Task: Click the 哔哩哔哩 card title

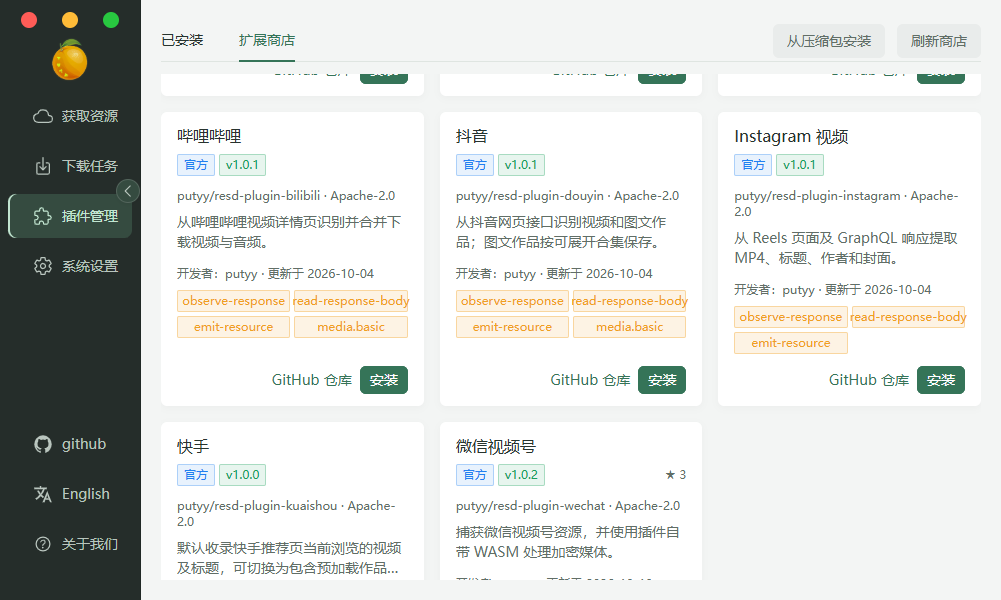Action: tap(209, 137)
